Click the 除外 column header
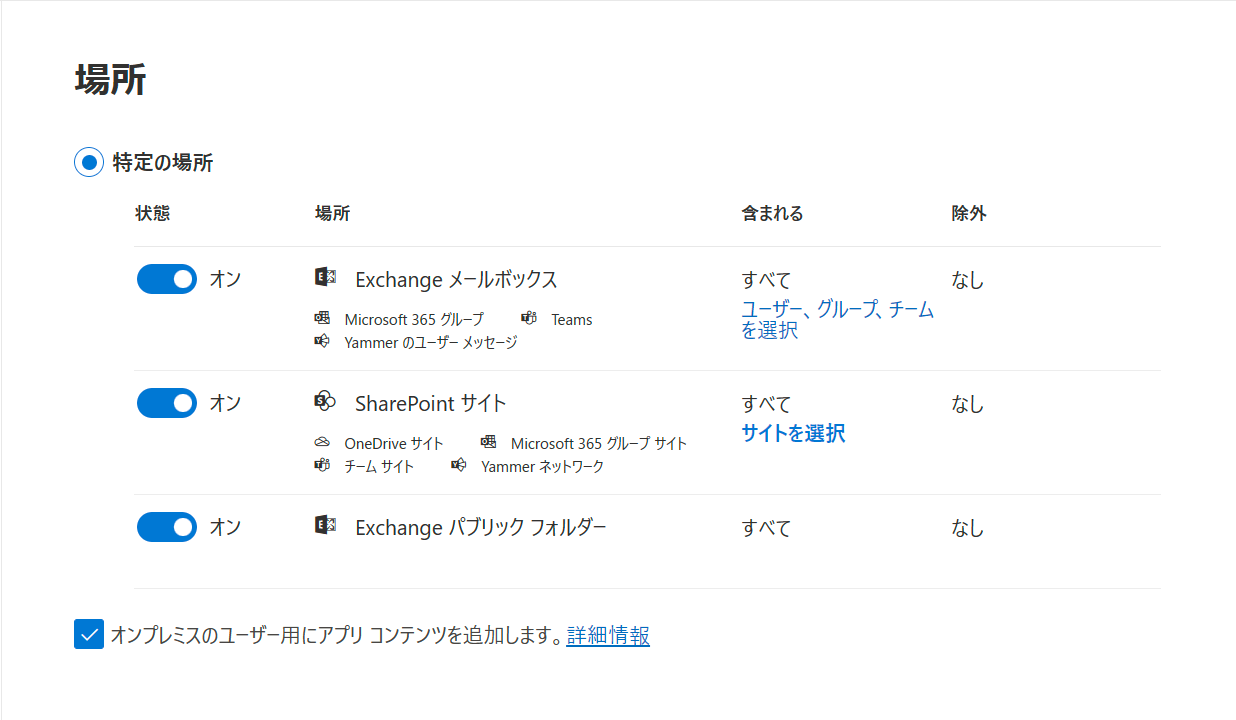This screenshot has width=1236, height=720. (969, 213)
